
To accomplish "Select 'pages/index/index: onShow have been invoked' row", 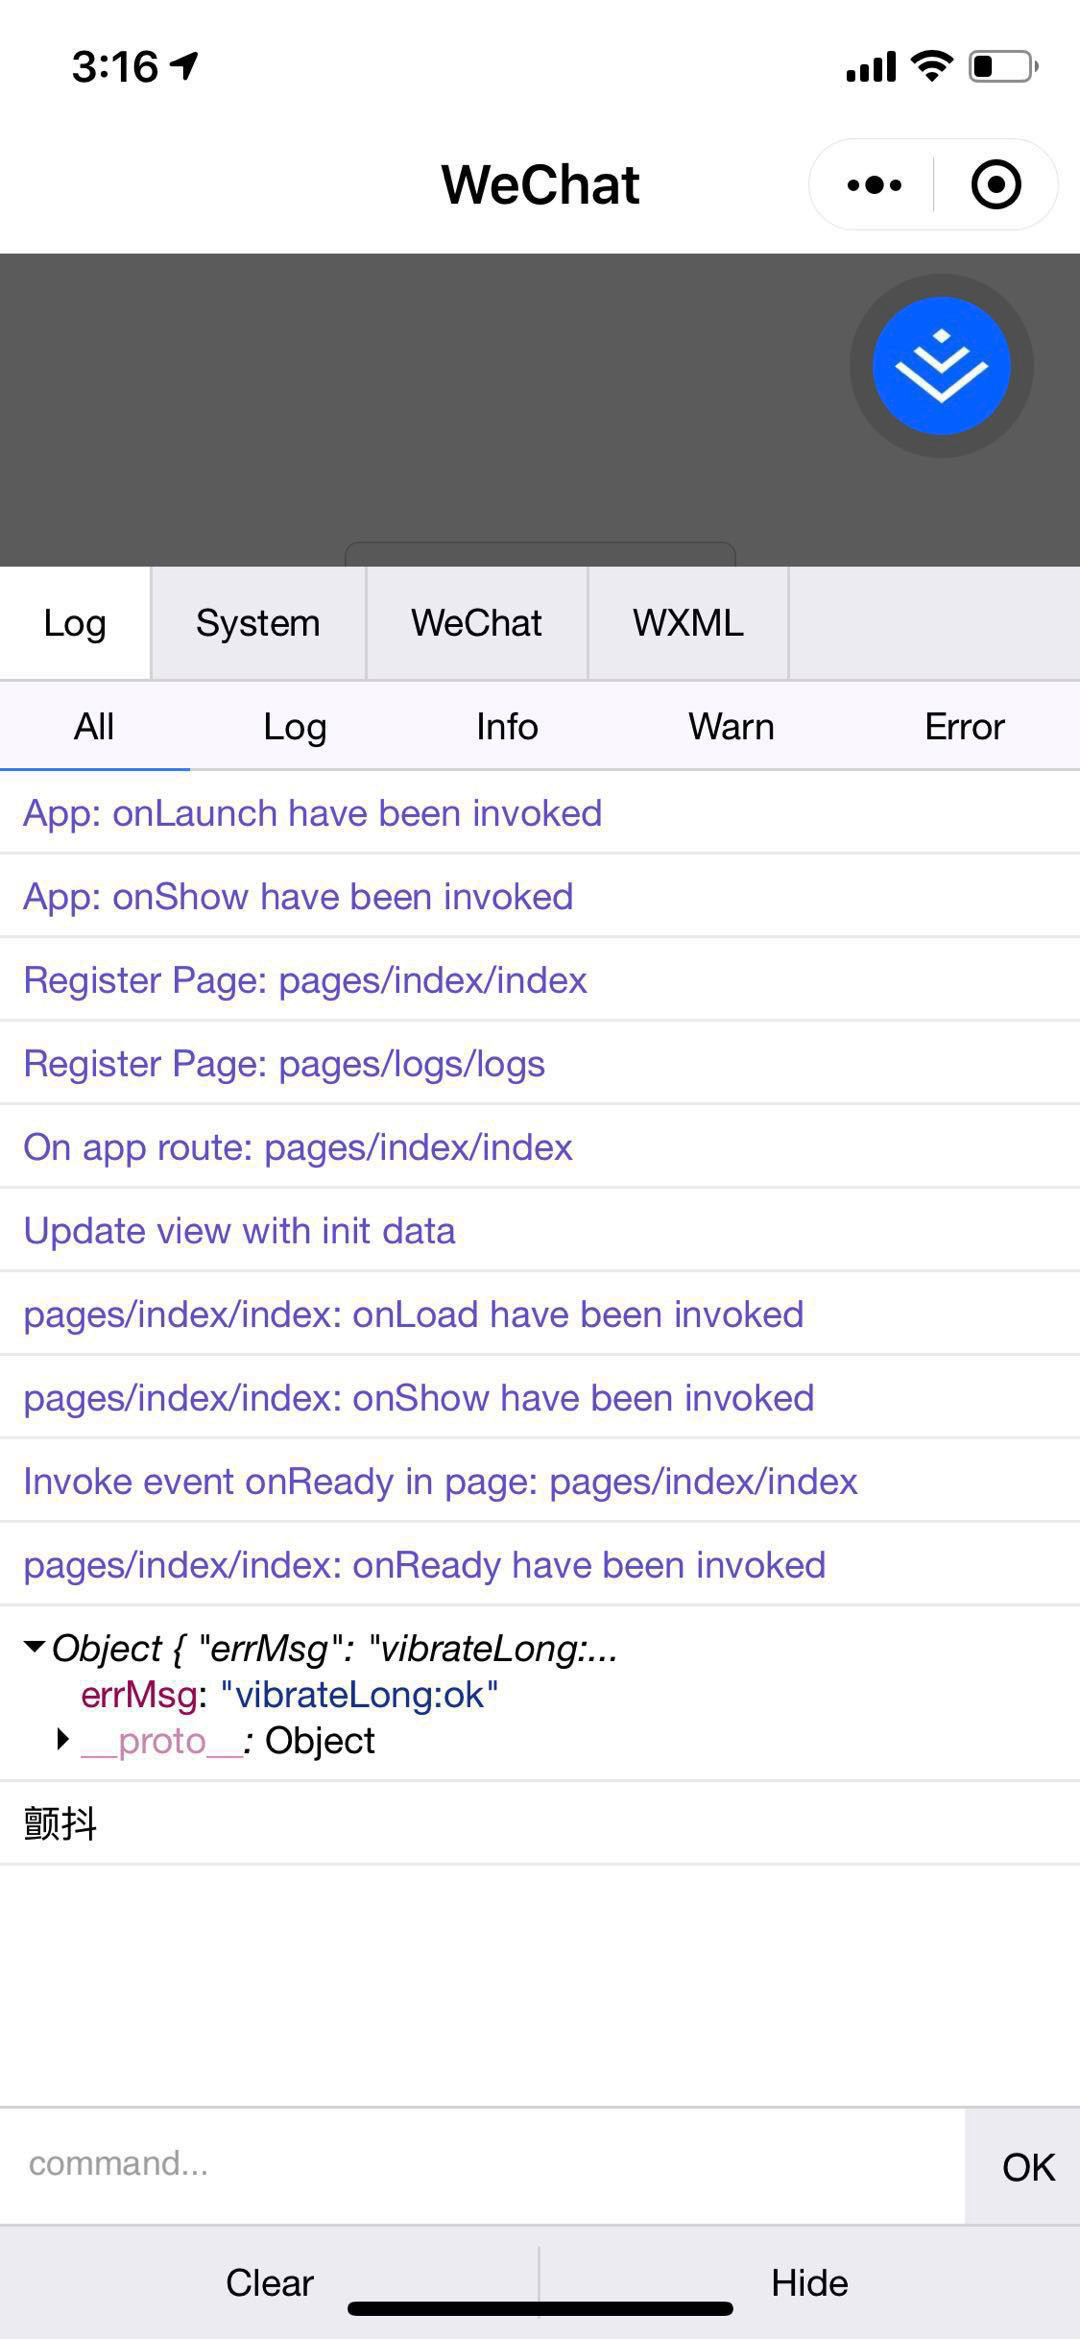I will (x=540, y=1397).
